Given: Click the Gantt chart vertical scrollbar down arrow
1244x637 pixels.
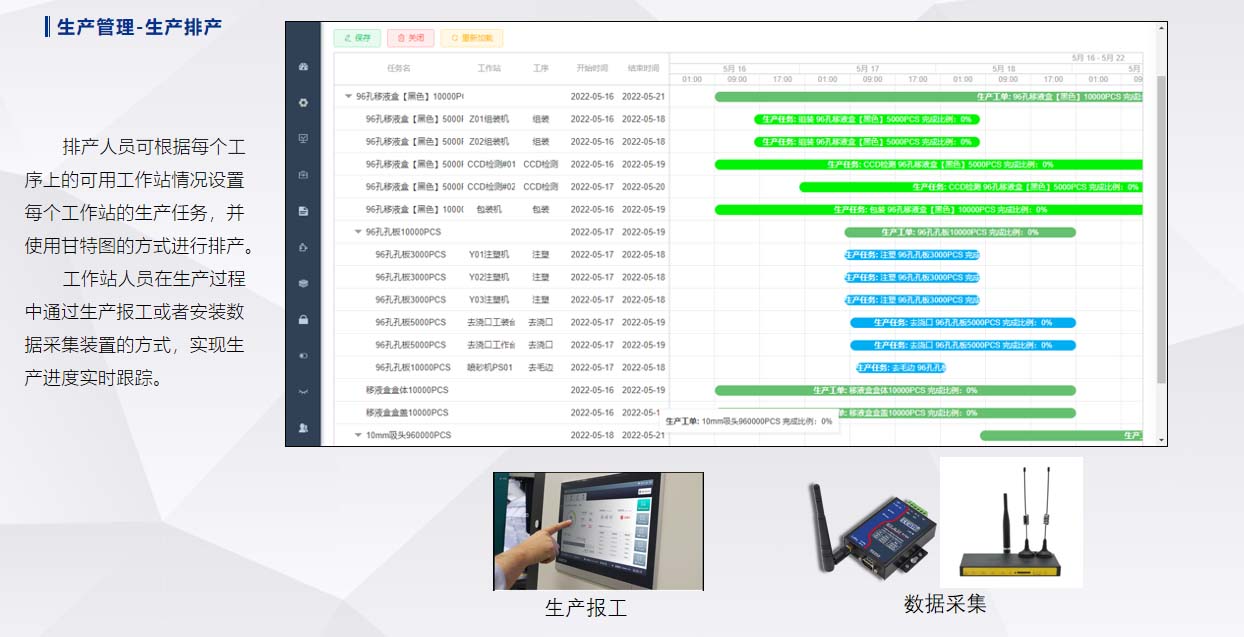Looking at the screenshot, I should 1161,440.
